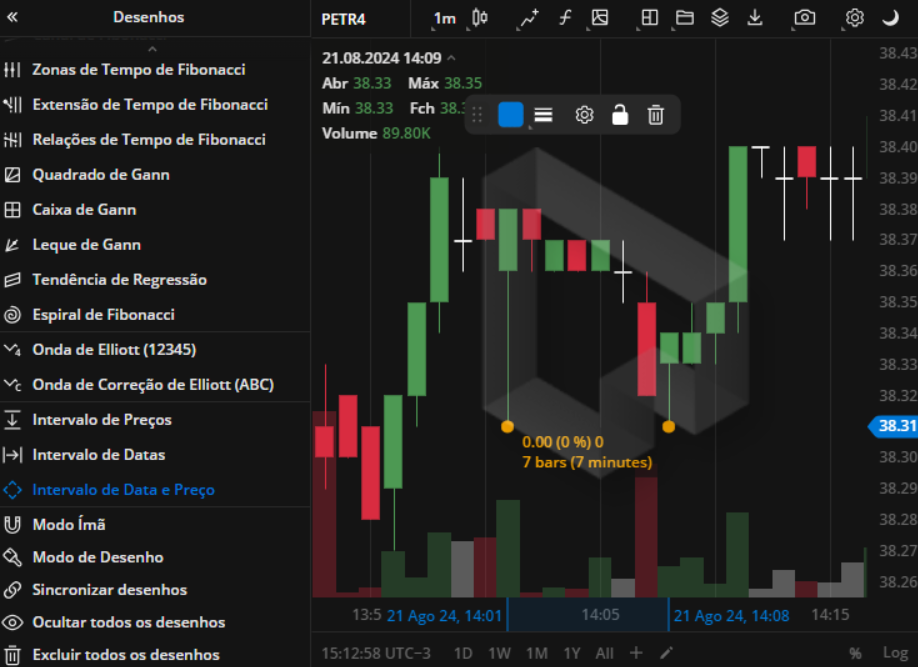Click Excluir todos os desenhos trash icon
This screenshot has height=667, width=918.
[x=12, y=655]
